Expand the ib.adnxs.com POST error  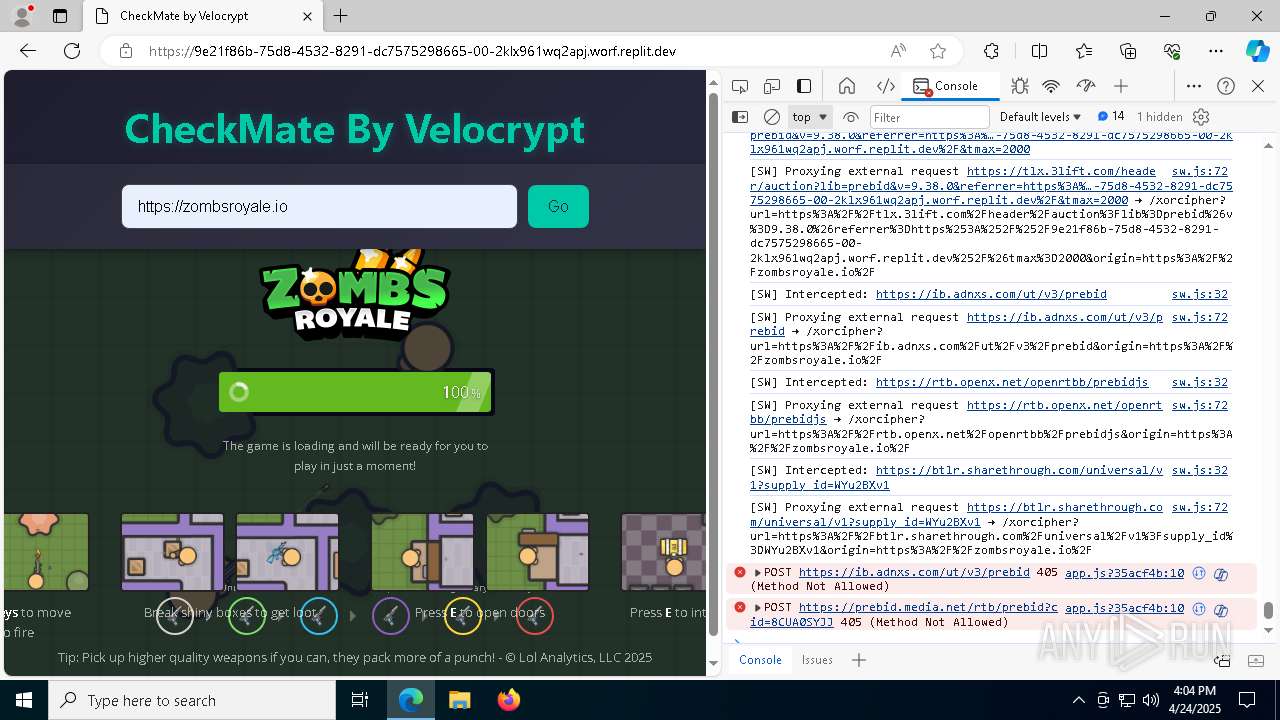coord(758,573)
